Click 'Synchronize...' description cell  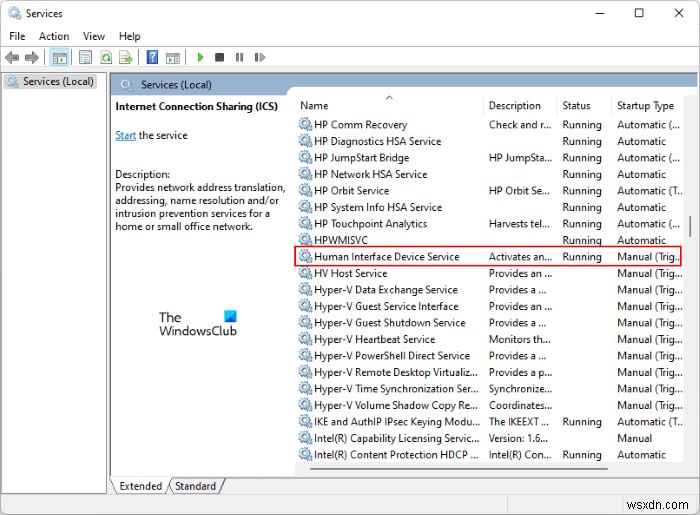521,389
